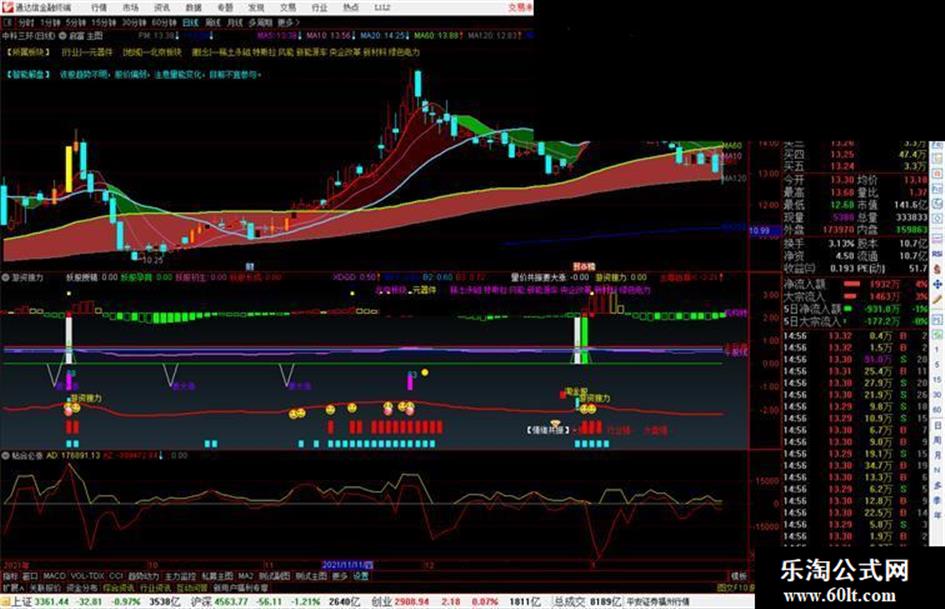
Task: Open the 资金分布 tab
Action: coord(82,588)
